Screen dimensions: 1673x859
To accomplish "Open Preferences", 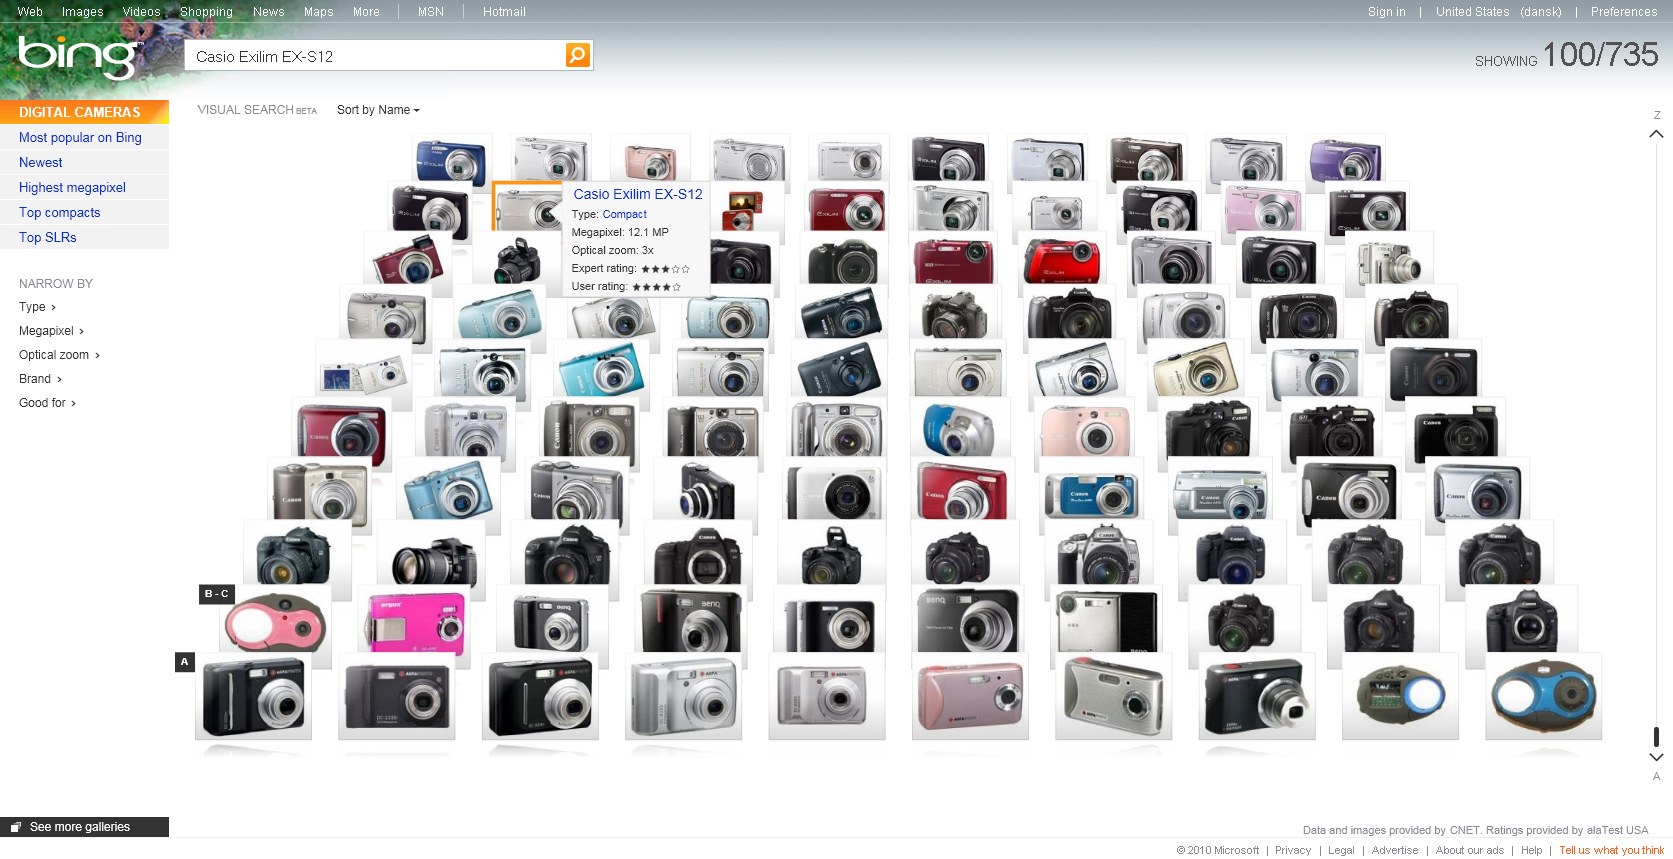I will point(1623,12).
